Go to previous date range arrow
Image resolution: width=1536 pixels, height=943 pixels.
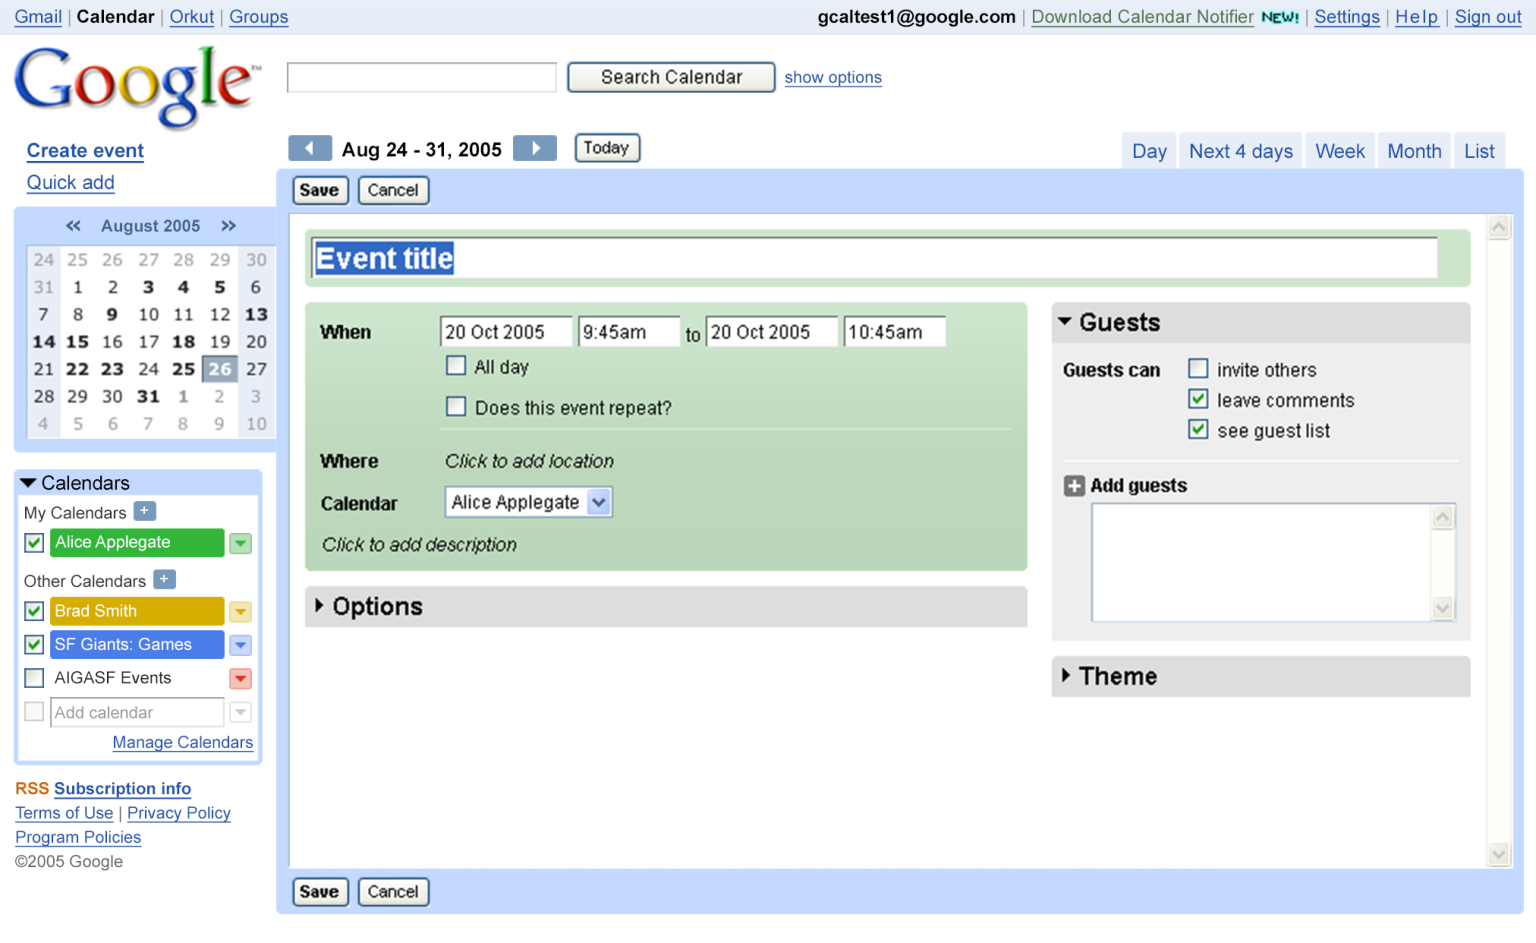[x=309, y=149]
